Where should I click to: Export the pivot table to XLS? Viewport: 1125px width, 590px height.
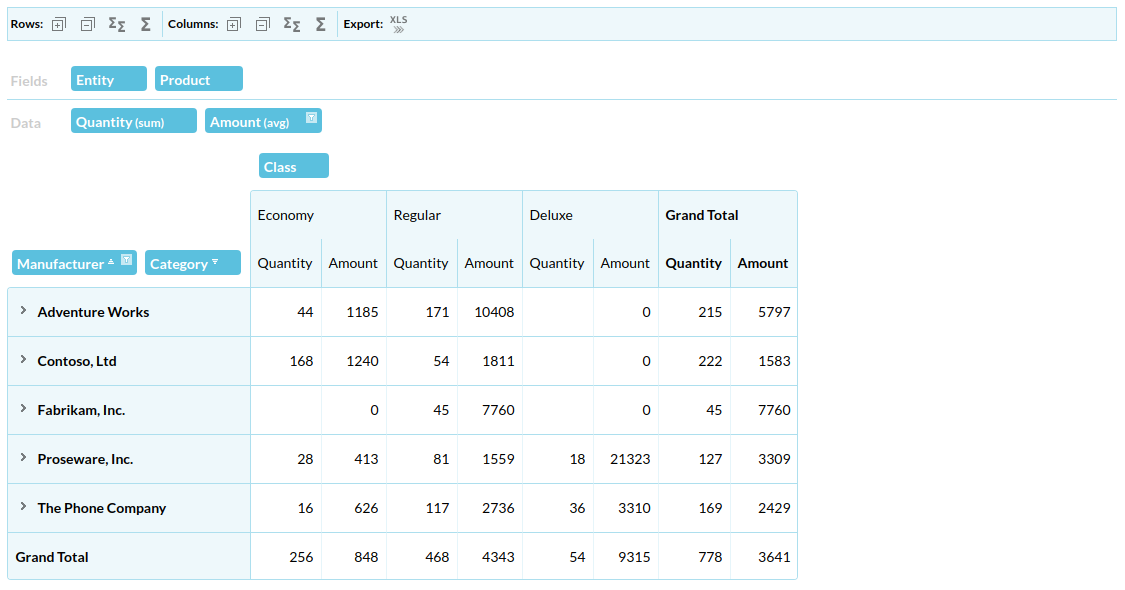pos(398,24)
